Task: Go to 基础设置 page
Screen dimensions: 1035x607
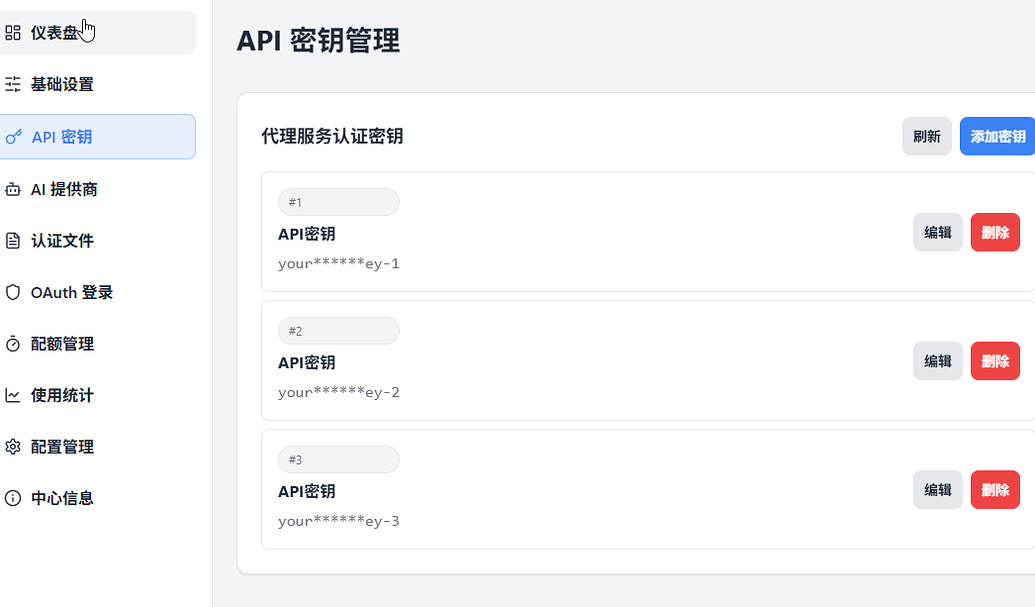Action: (98, 84)
